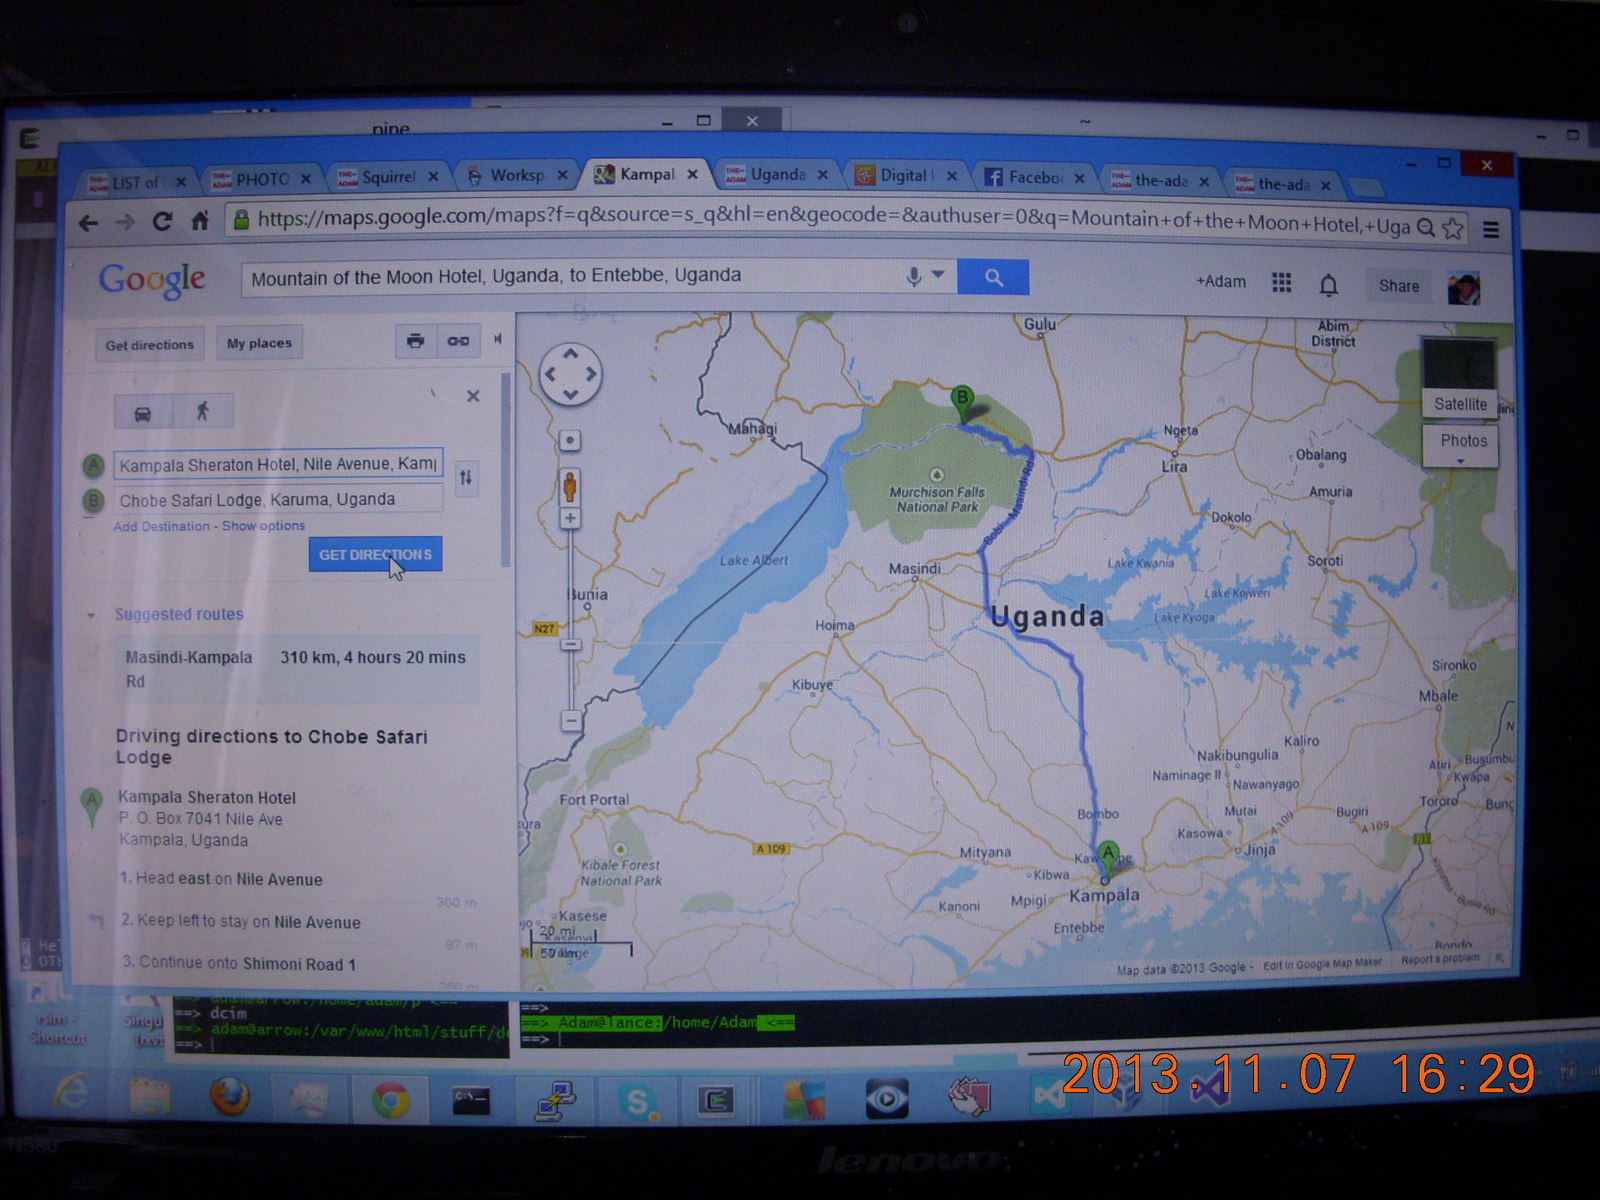Swap start and destination with the arrows icon
1600x1200 pixels.
(x=465, y=478)
